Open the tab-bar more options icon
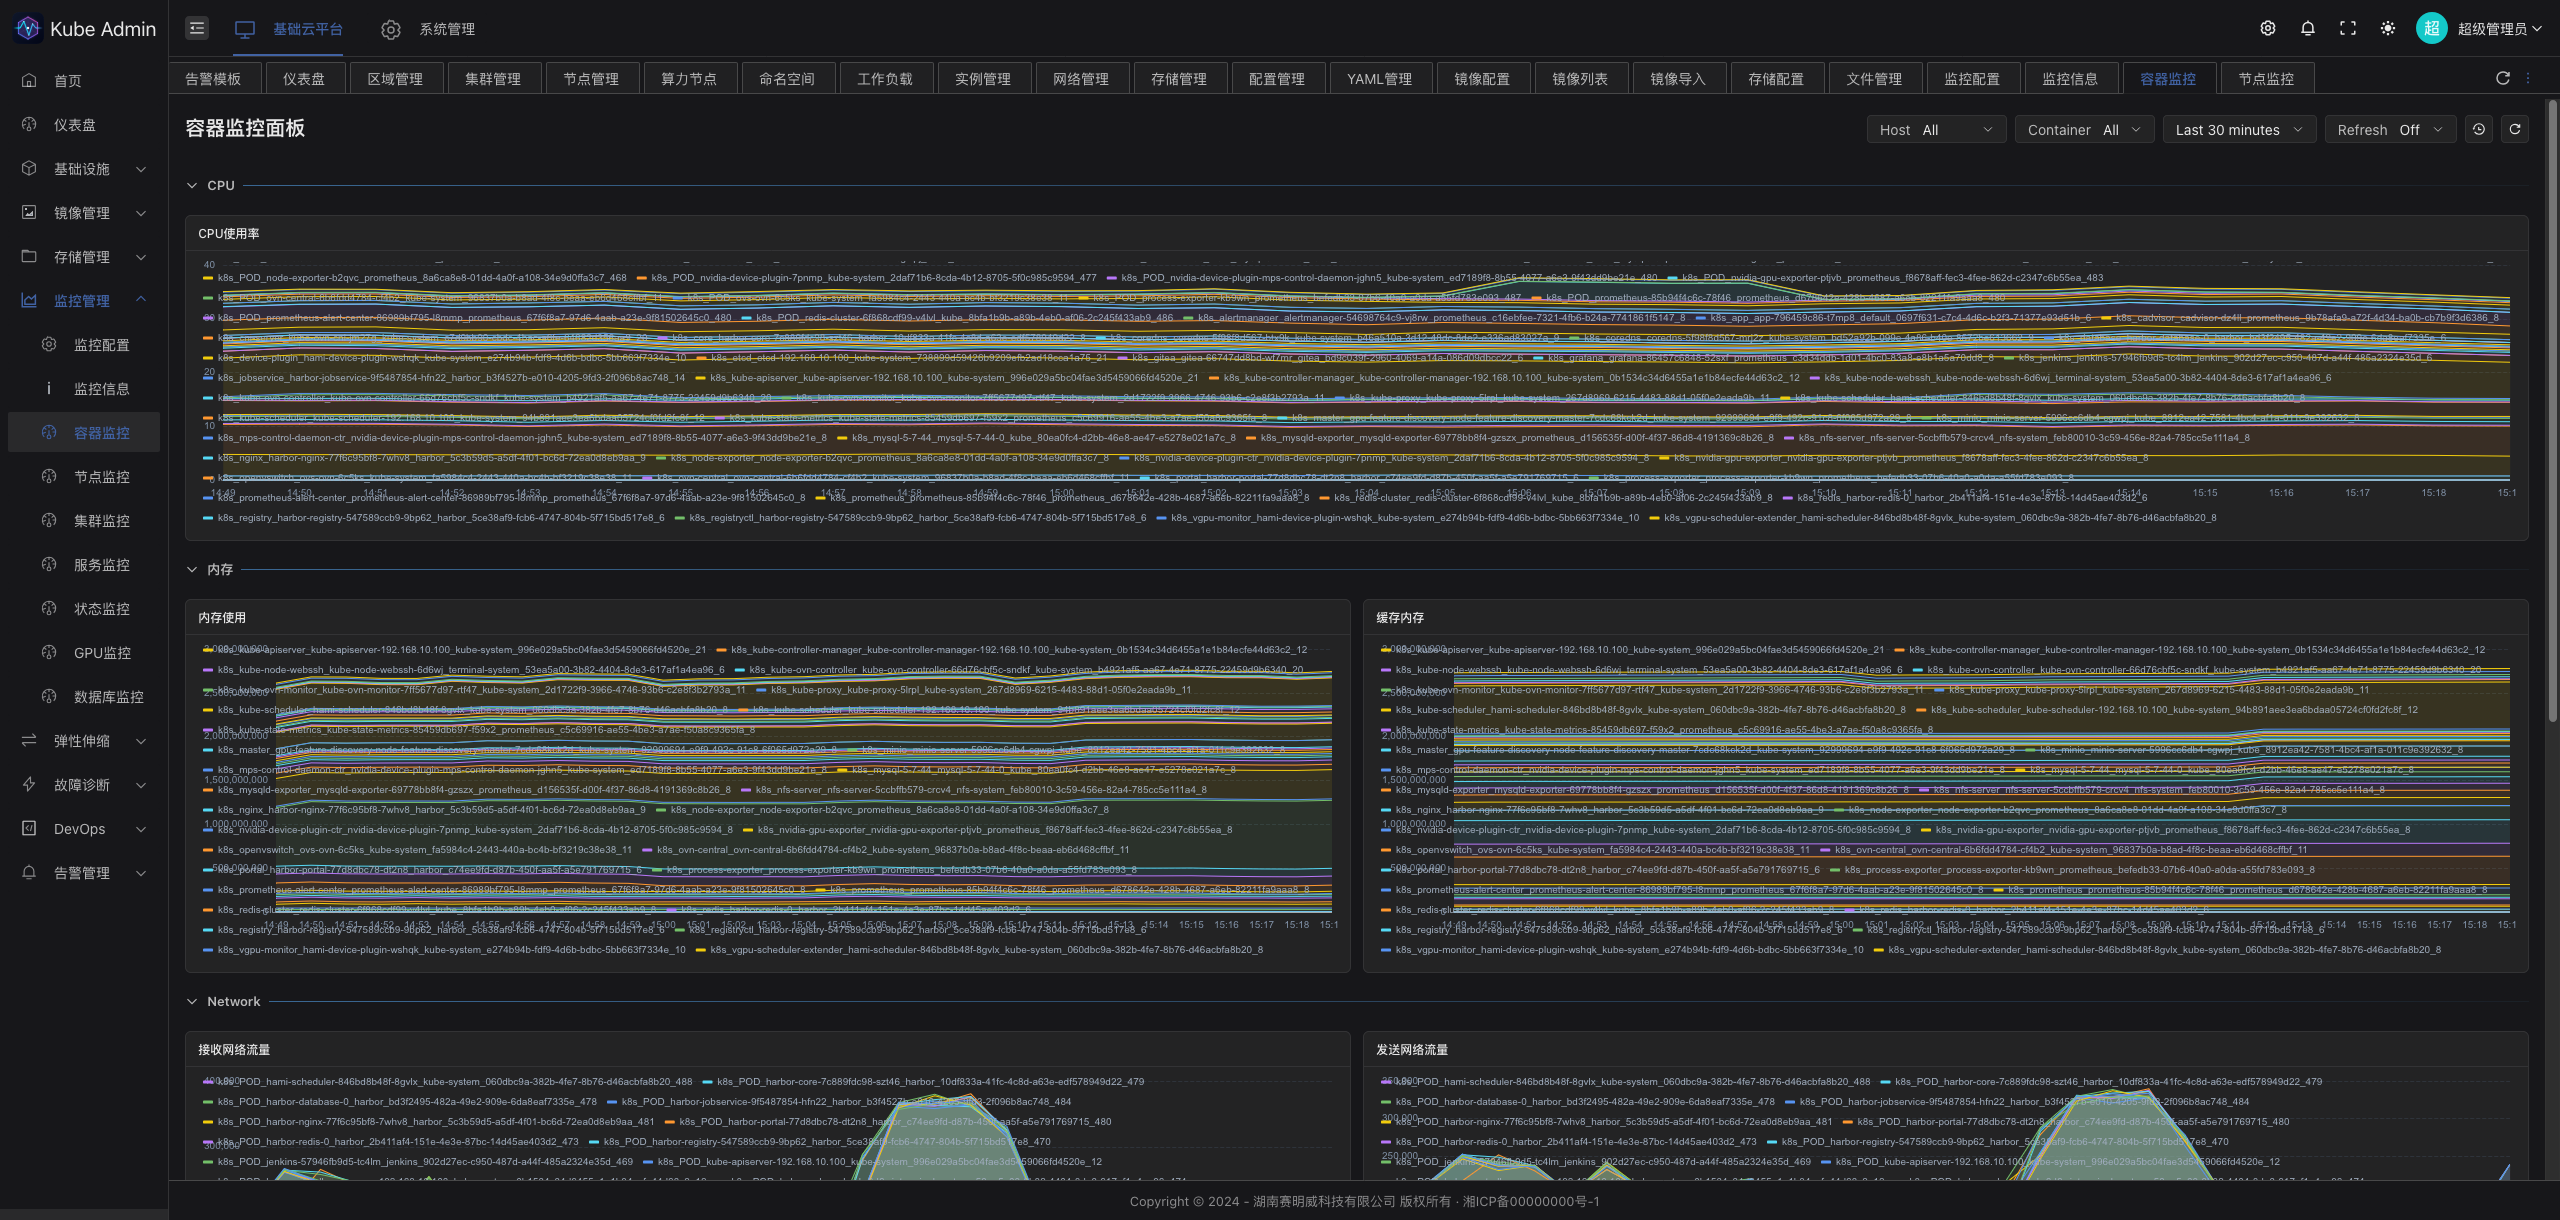Image resolution: width=2560 pixels, height=1220 pixels. [x=2528, y=78]
